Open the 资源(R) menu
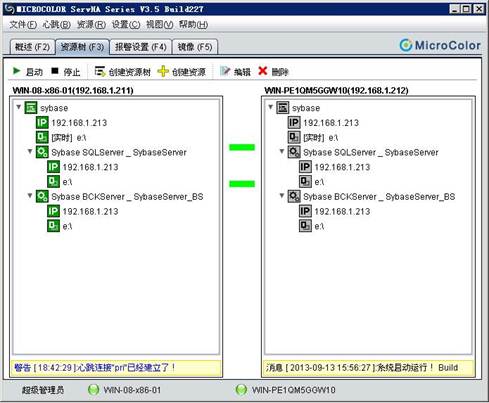 [91, 25]
